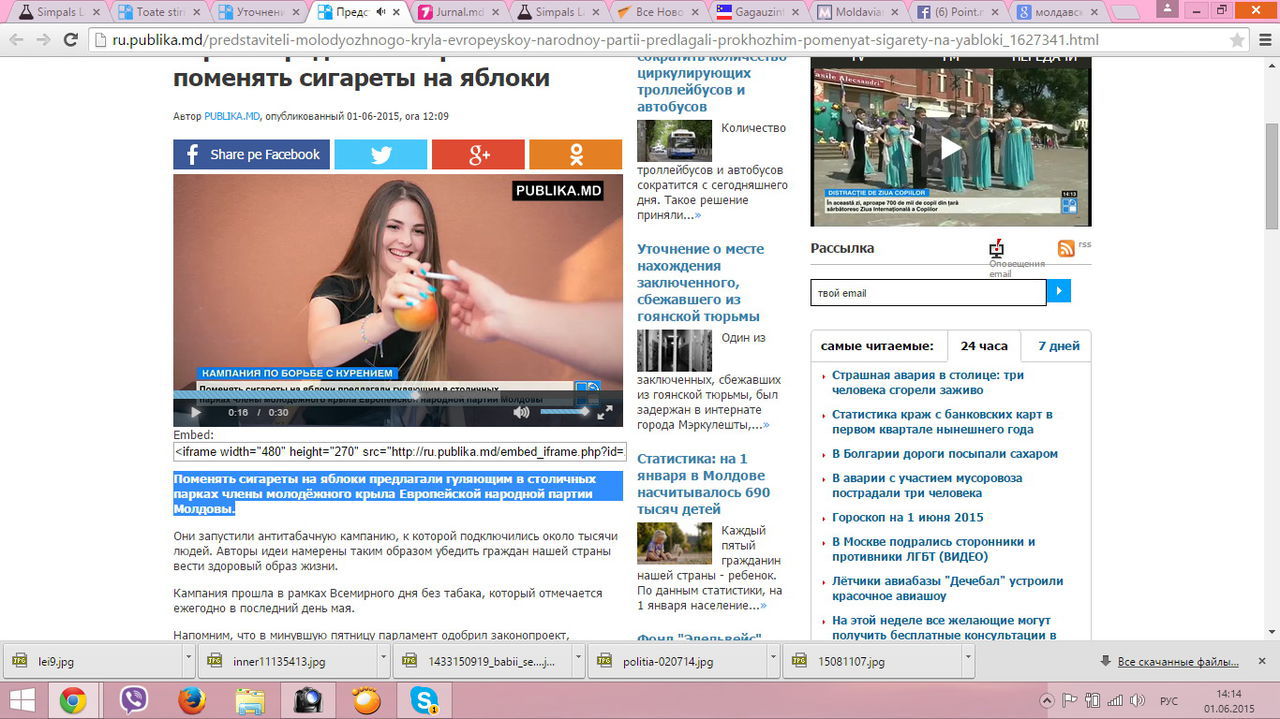This screenshot has height=719, width=1280.
Task: Open Firefox from the taskbar
Action: click(191, 701)
